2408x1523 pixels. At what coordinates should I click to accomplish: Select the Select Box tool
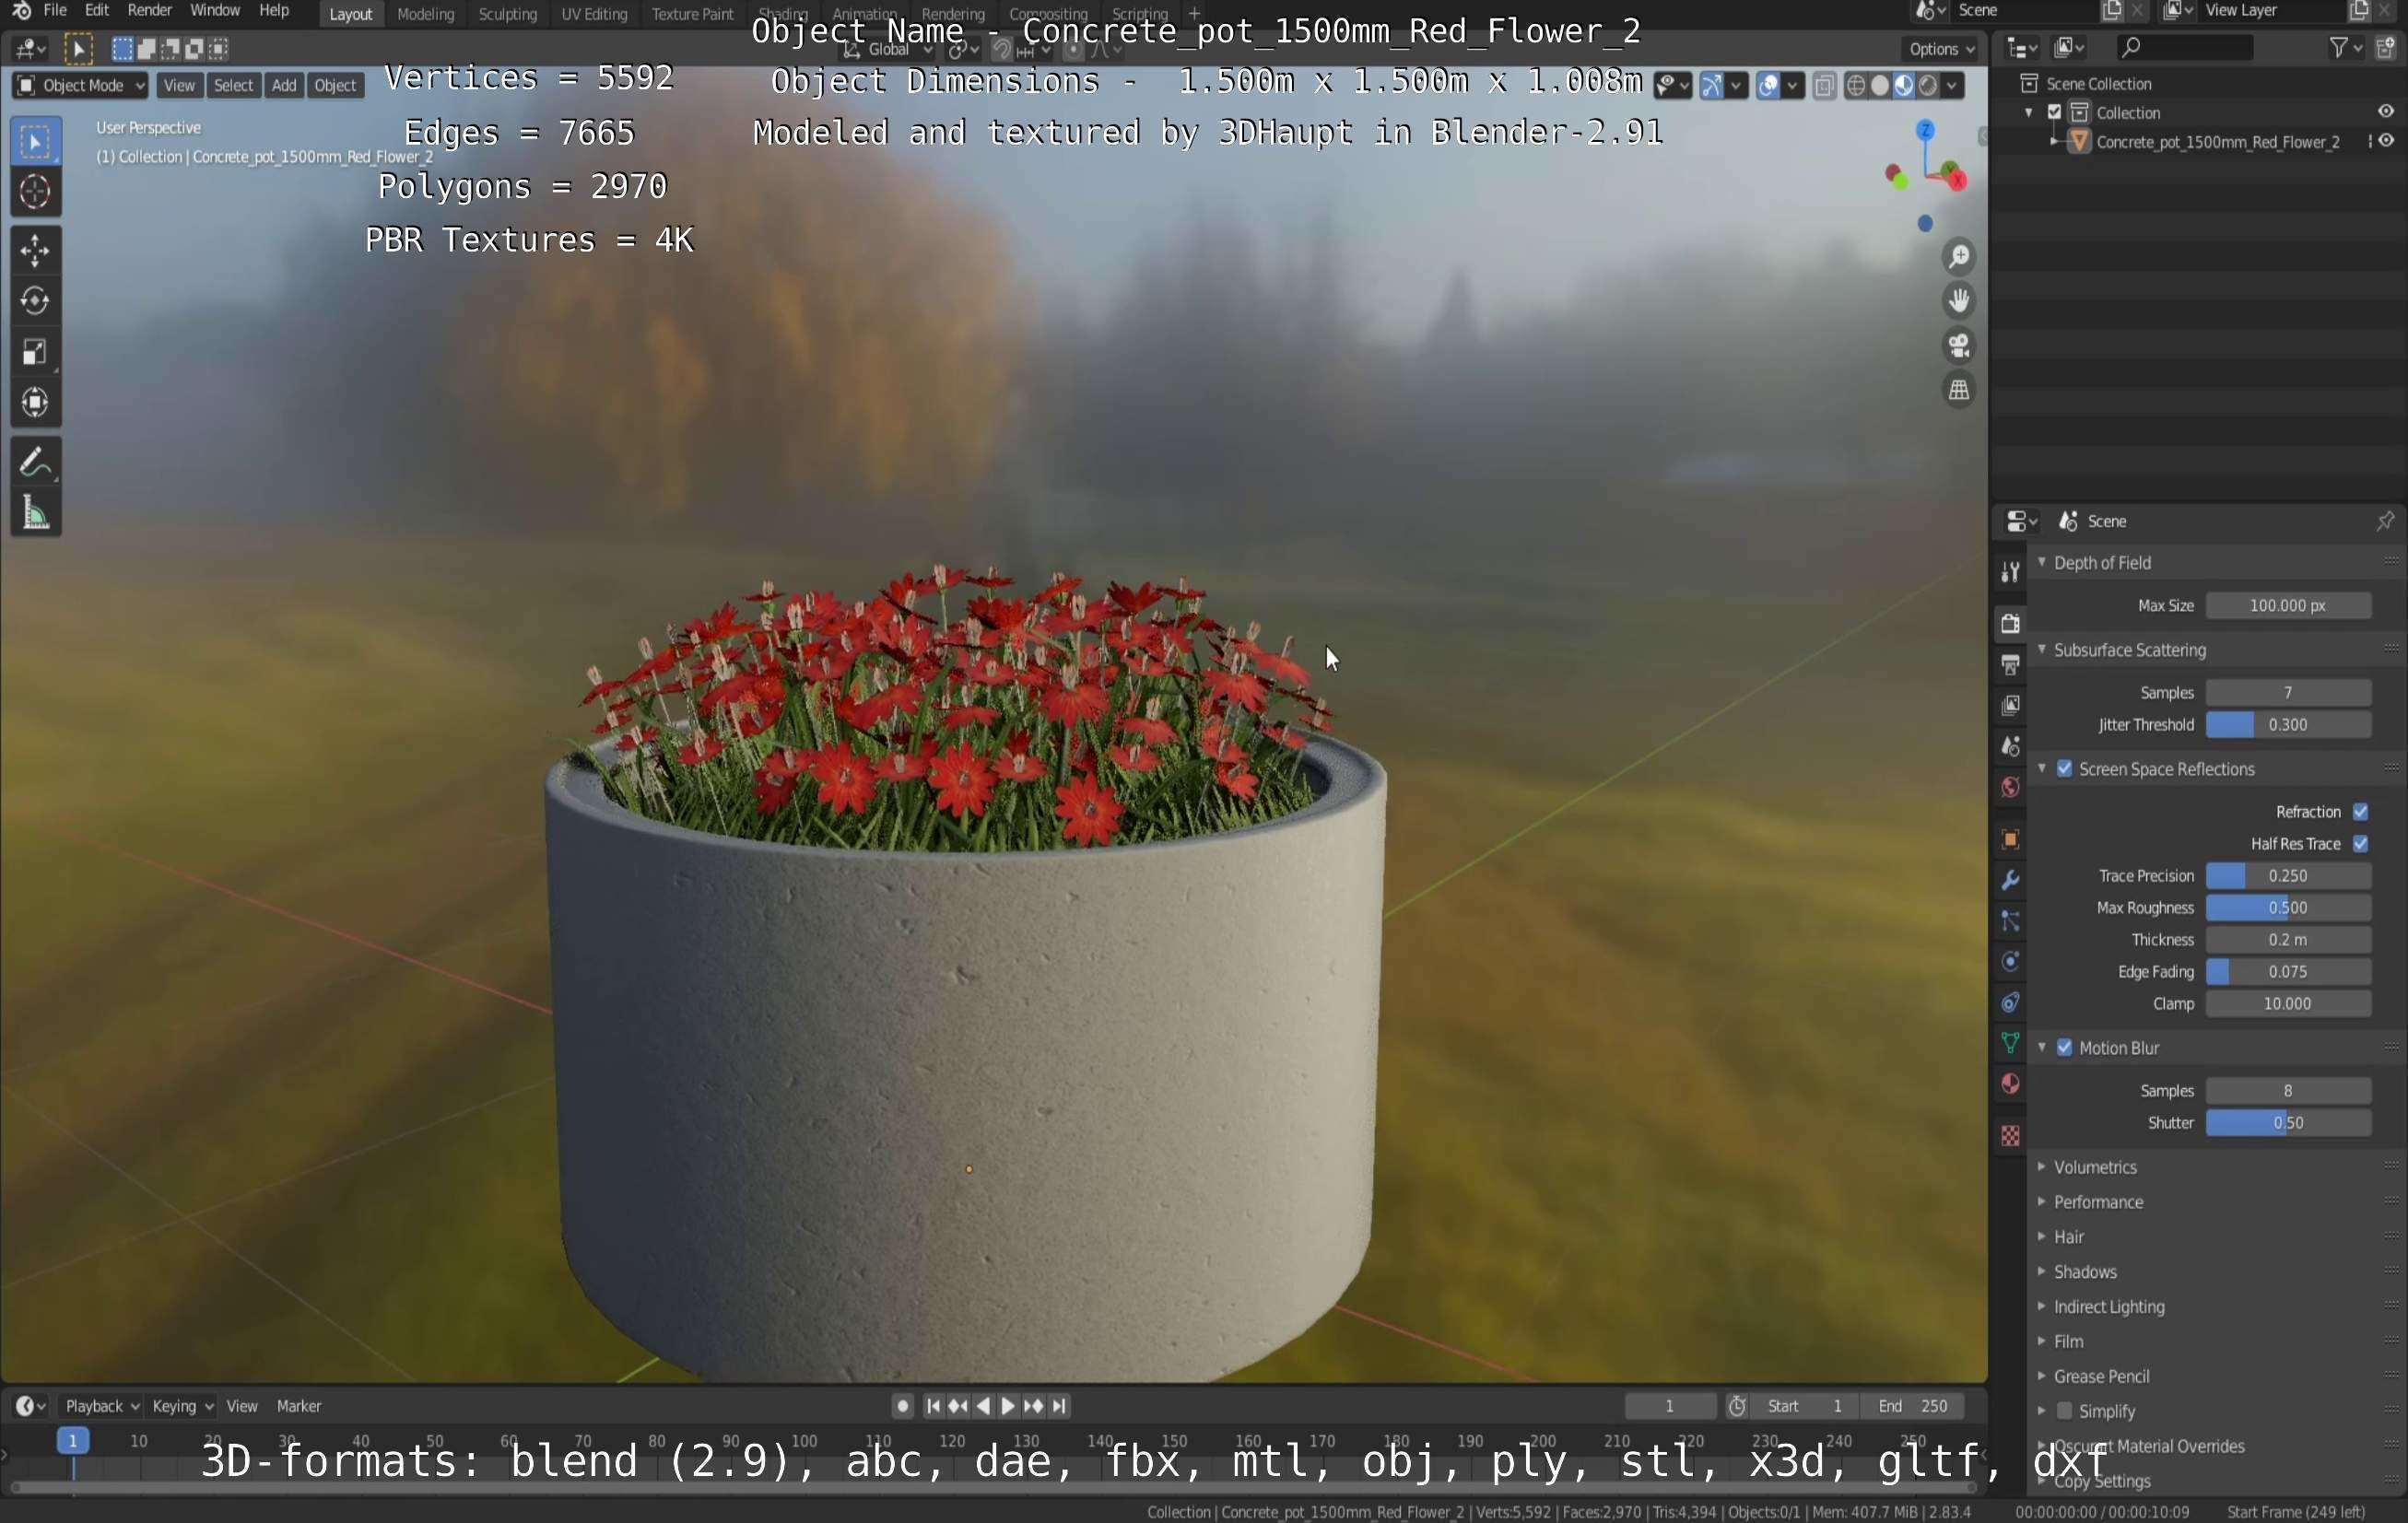click(x=35, y=142)
